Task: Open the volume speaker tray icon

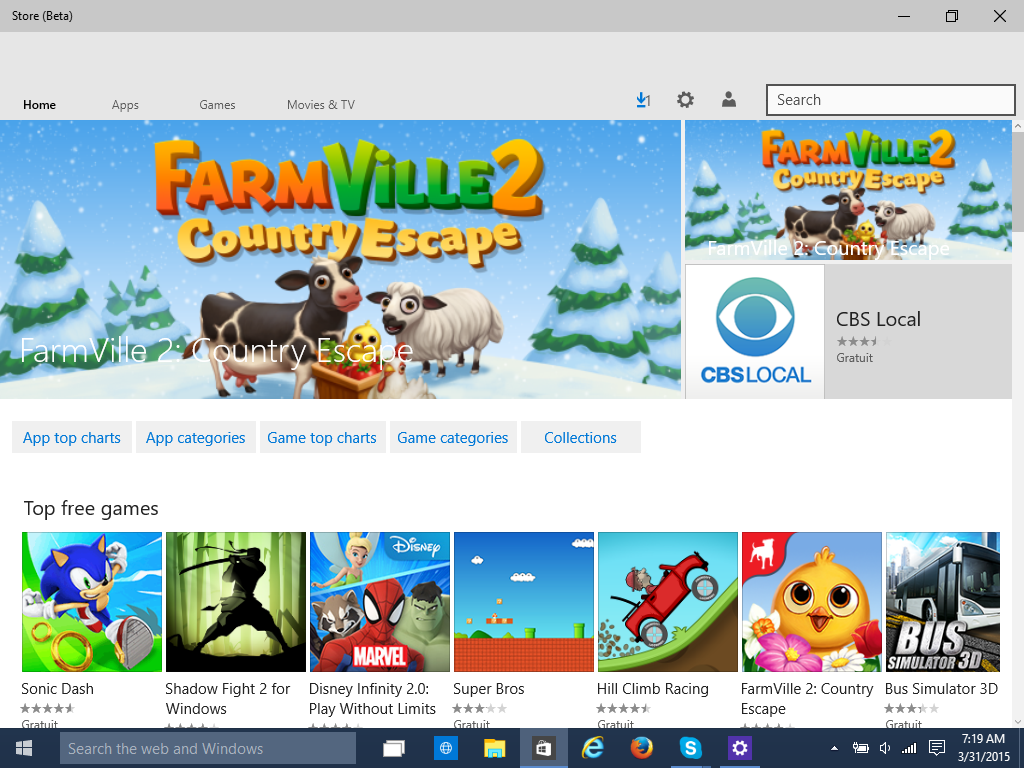Action: (x=885, y=748)
